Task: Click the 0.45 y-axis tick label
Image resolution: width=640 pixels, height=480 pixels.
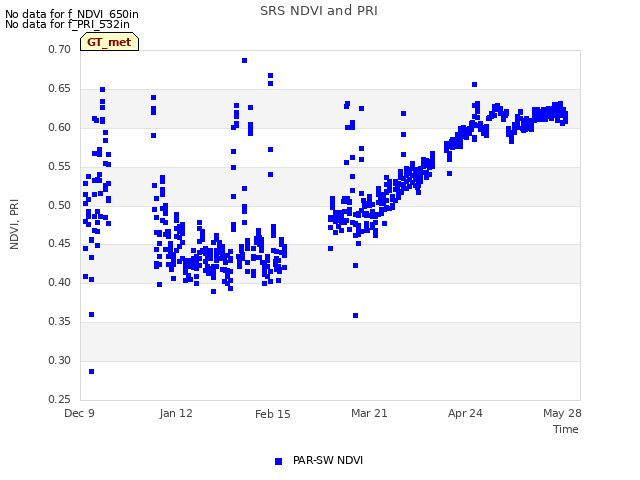Action: point(60,244)
